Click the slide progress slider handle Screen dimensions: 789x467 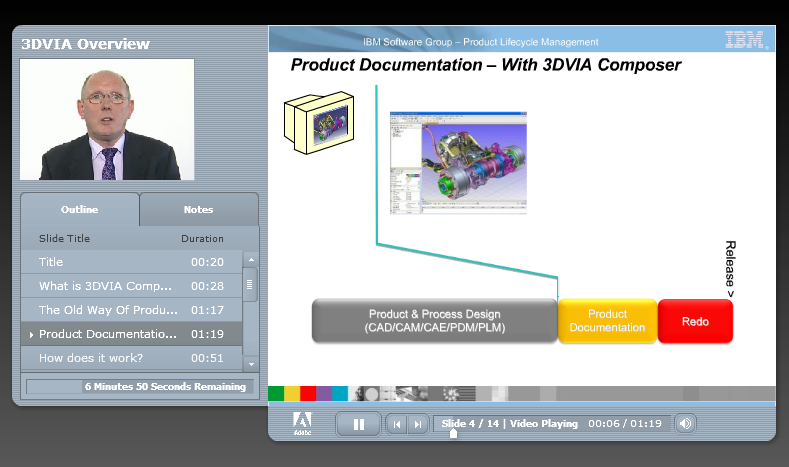[x=453, y=433]
